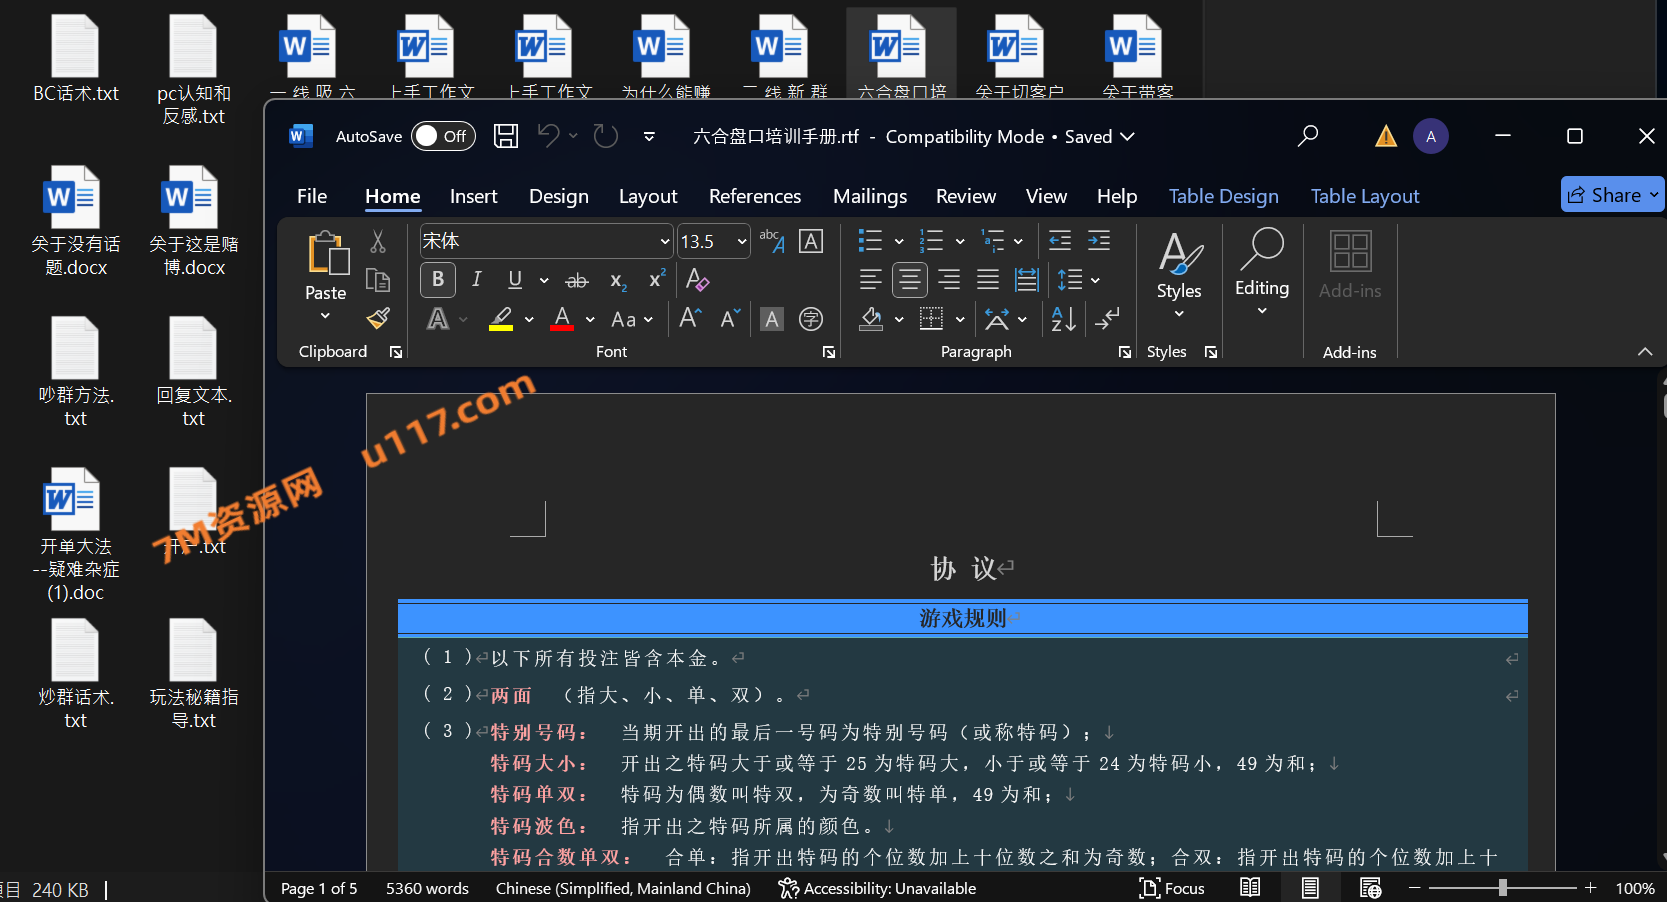Screen dimensions: 1667x902
Task: Show paragraph marks icon
Action: tap(1107, 319)
